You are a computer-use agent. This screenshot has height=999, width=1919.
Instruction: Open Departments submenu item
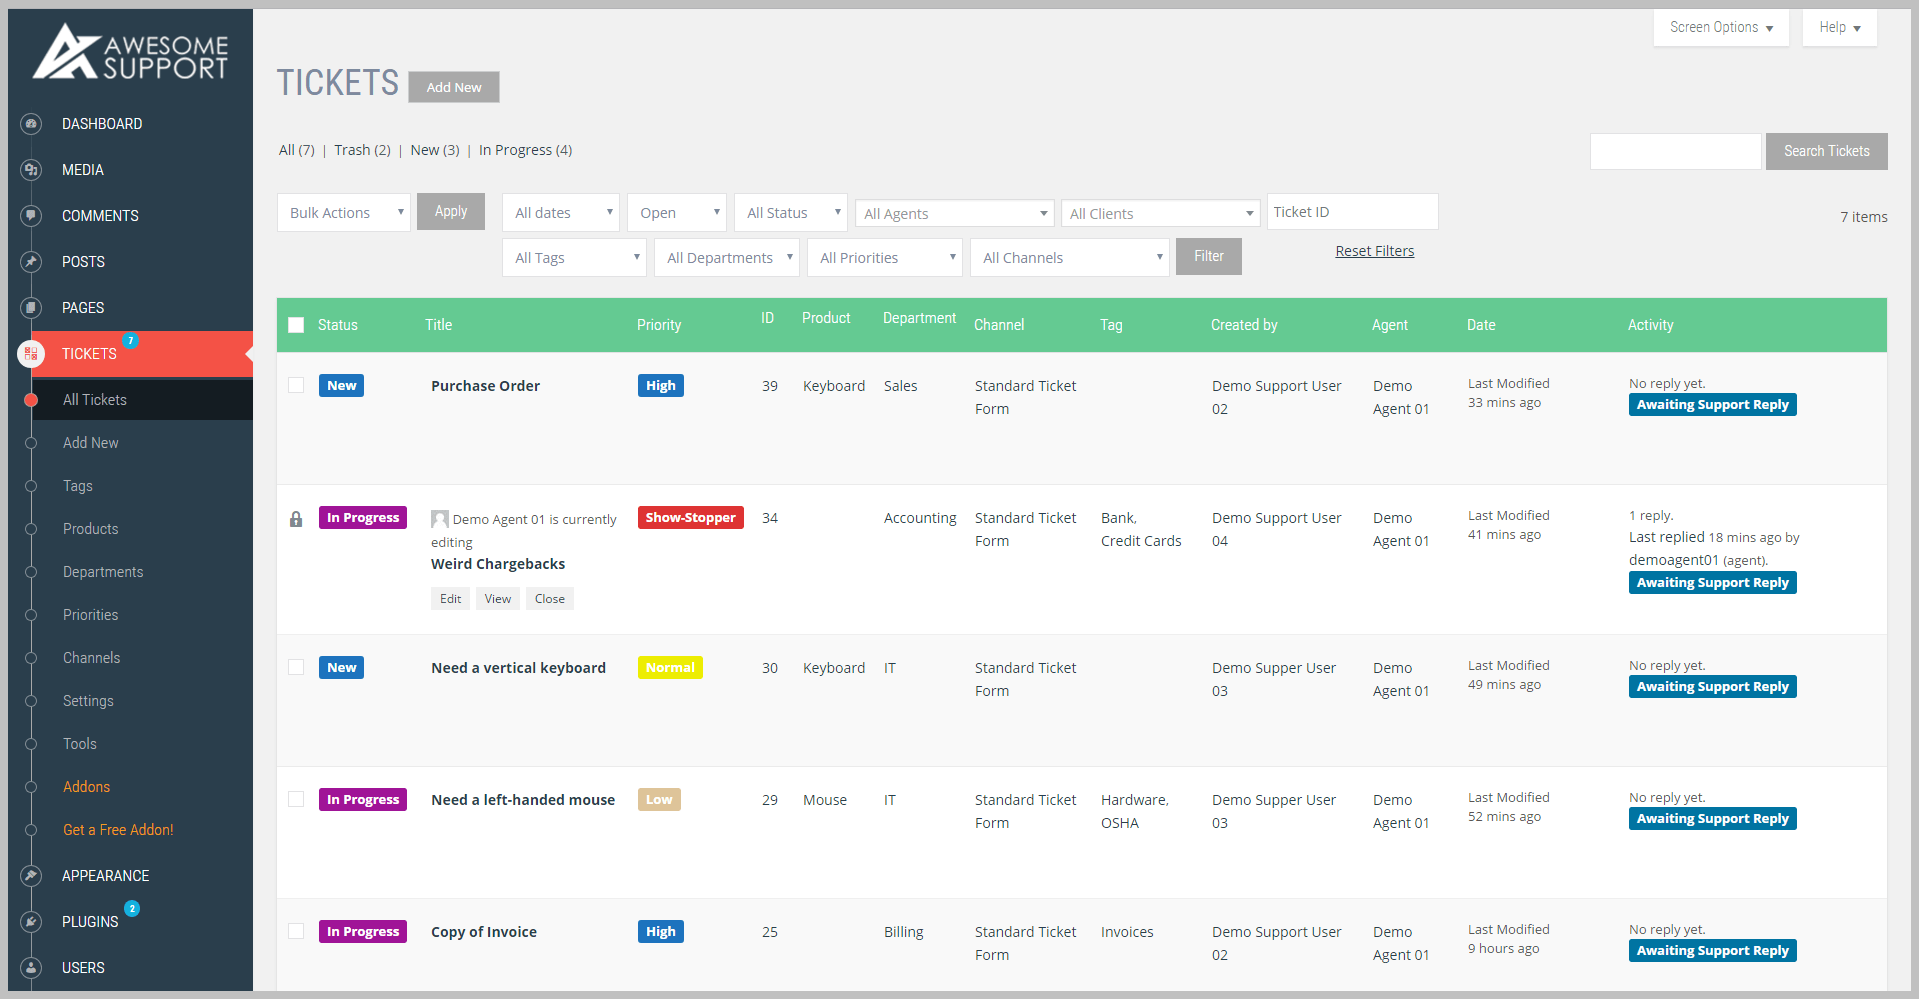pyautogui.click(x=103, y=572)
